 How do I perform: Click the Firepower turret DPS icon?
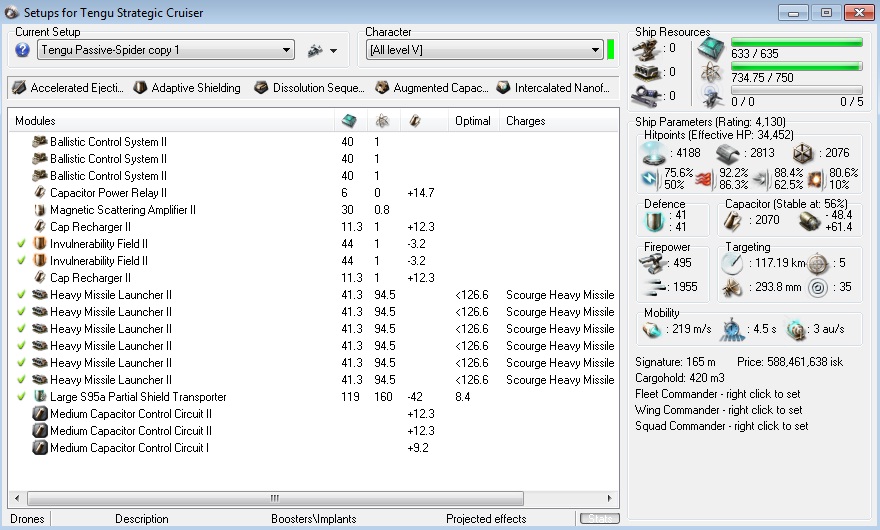[x=652, y=263]
